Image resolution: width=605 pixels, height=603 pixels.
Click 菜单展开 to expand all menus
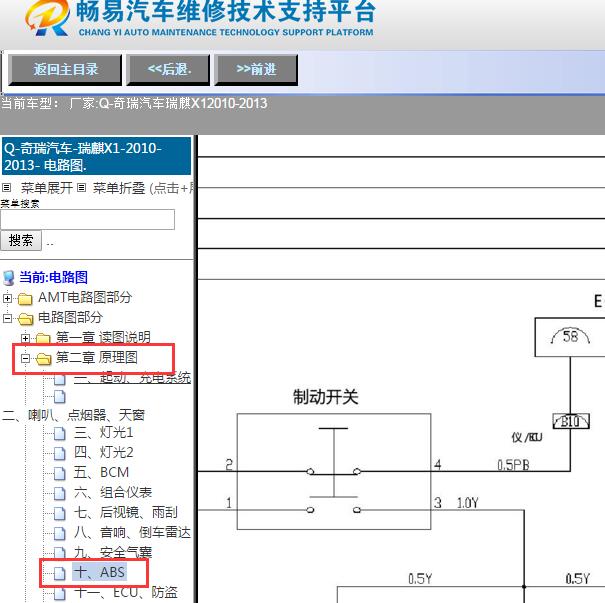click(47, 188)
